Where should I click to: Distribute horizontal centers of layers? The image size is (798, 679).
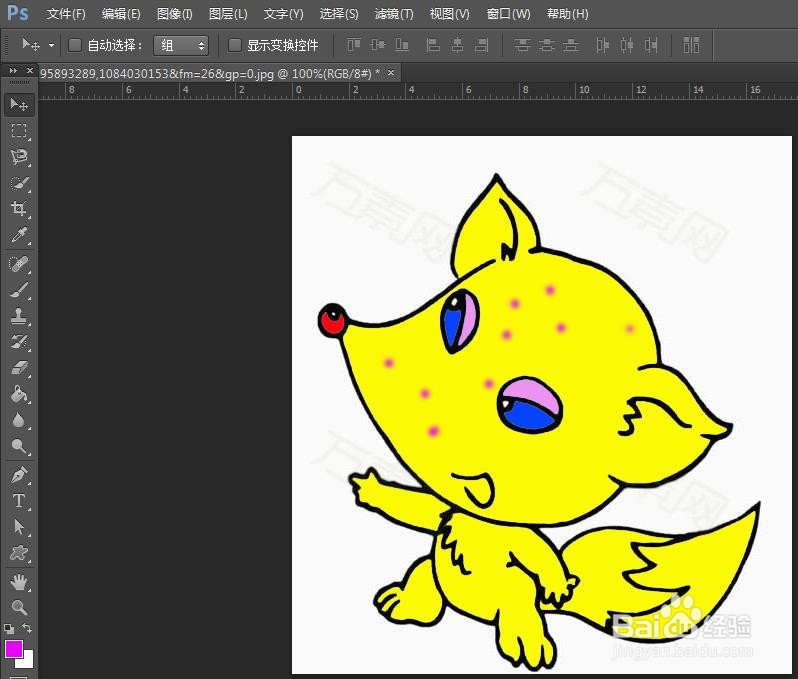point(627,45)
